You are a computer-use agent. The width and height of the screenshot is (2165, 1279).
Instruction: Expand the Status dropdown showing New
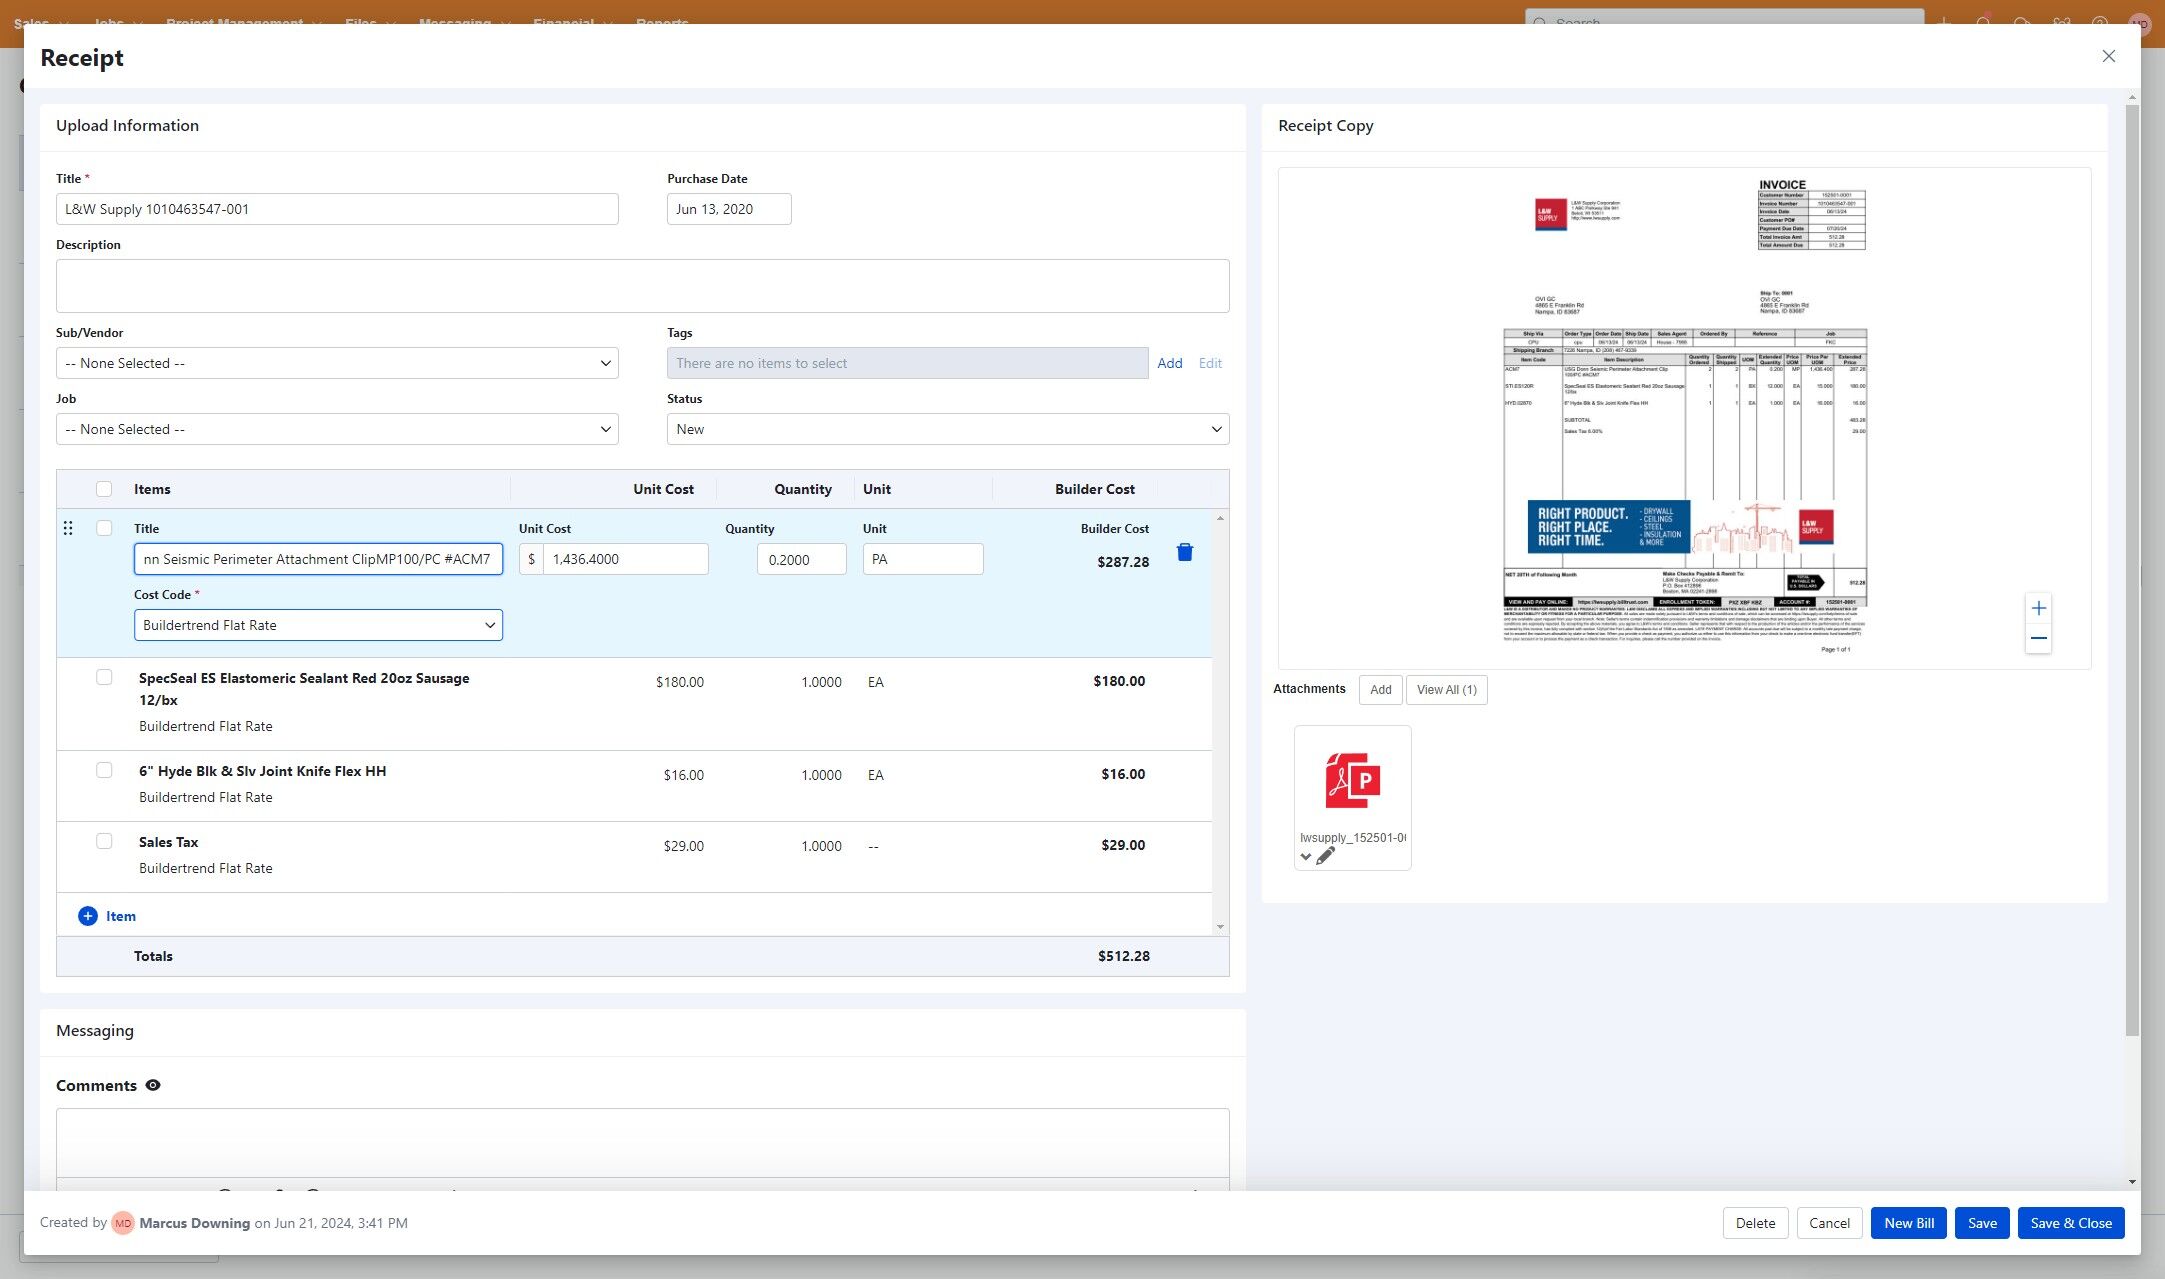pos(947,429)
